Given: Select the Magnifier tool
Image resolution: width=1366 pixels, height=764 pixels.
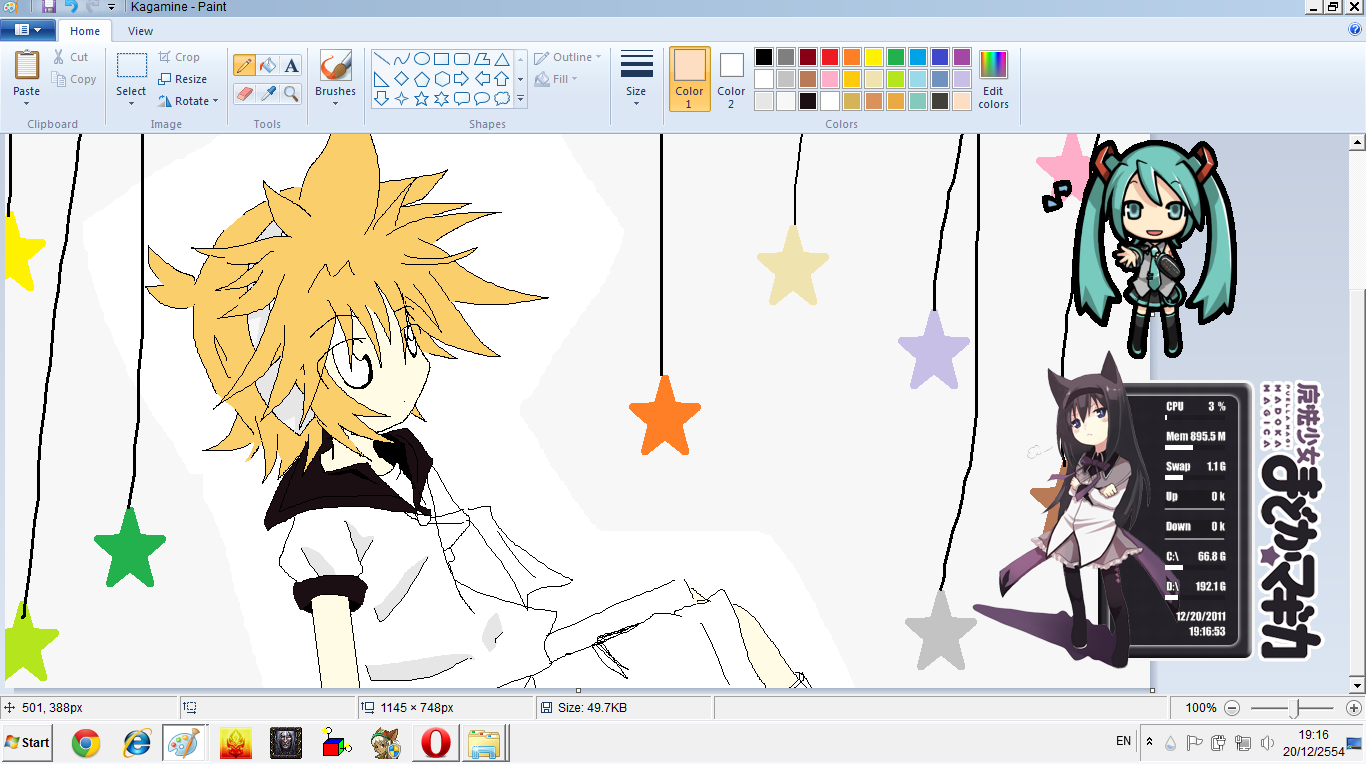Looking at the screenshot, I should pos(291,93).
